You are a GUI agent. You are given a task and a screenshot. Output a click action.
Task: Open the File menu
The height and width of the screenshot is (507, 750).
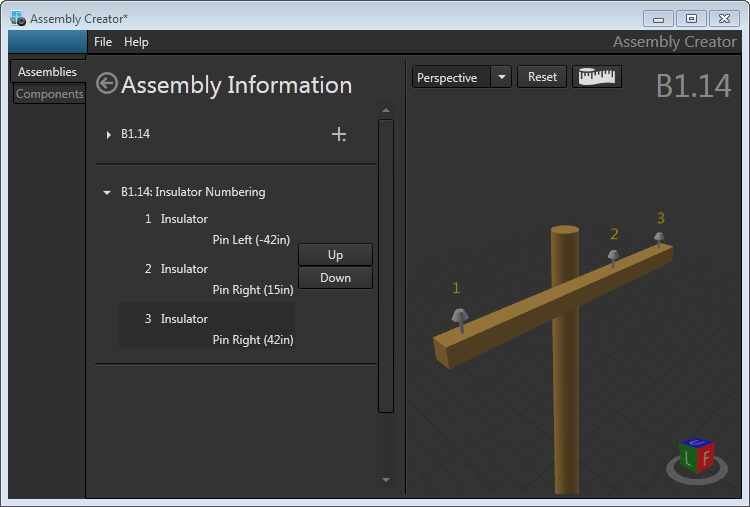coord(103,42)
